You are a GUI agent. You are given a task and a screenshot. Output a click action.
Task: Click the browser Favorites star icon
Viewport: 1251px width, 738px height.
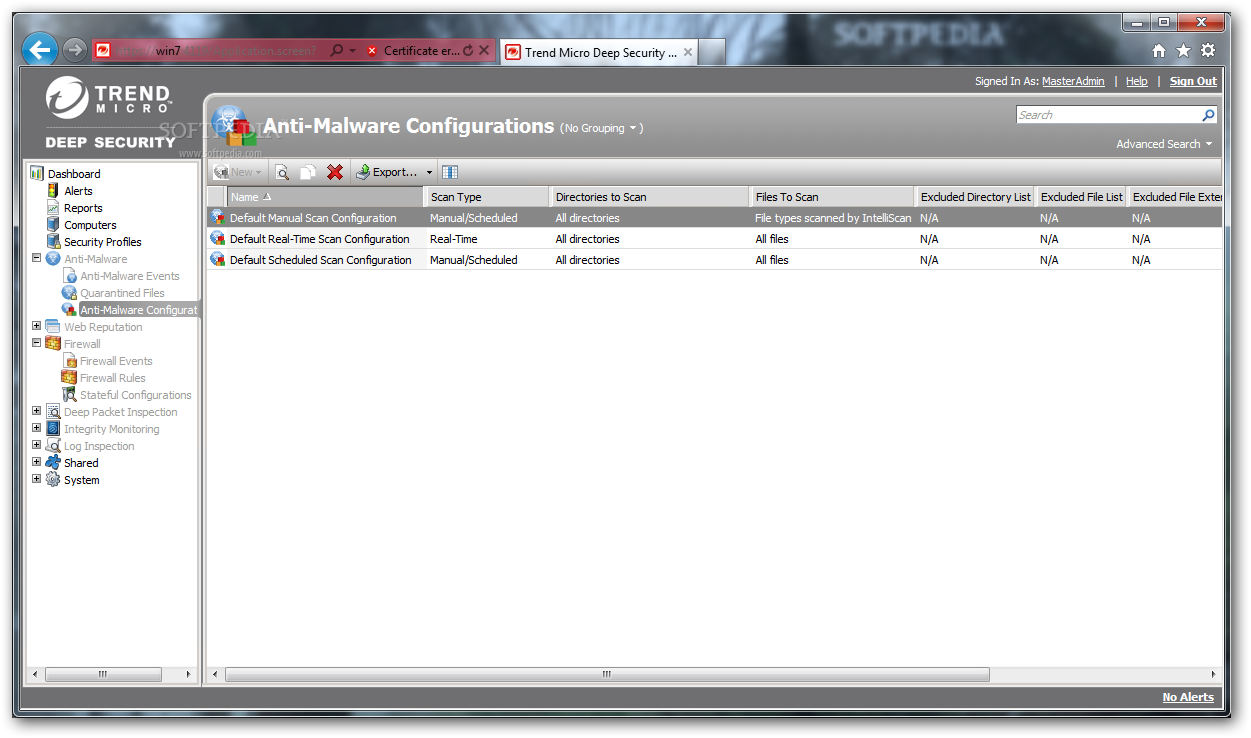pos(1183,50)
